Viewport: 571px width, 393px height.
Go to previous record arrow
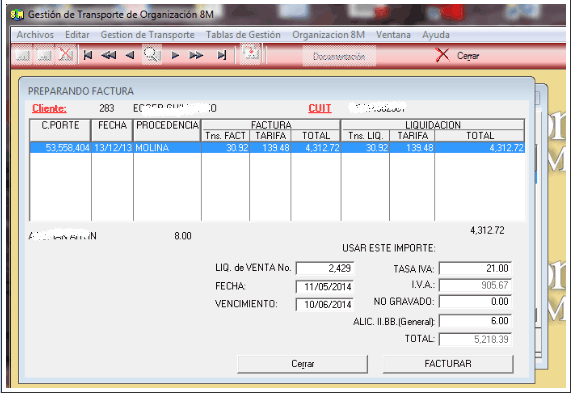pos(130,55)
